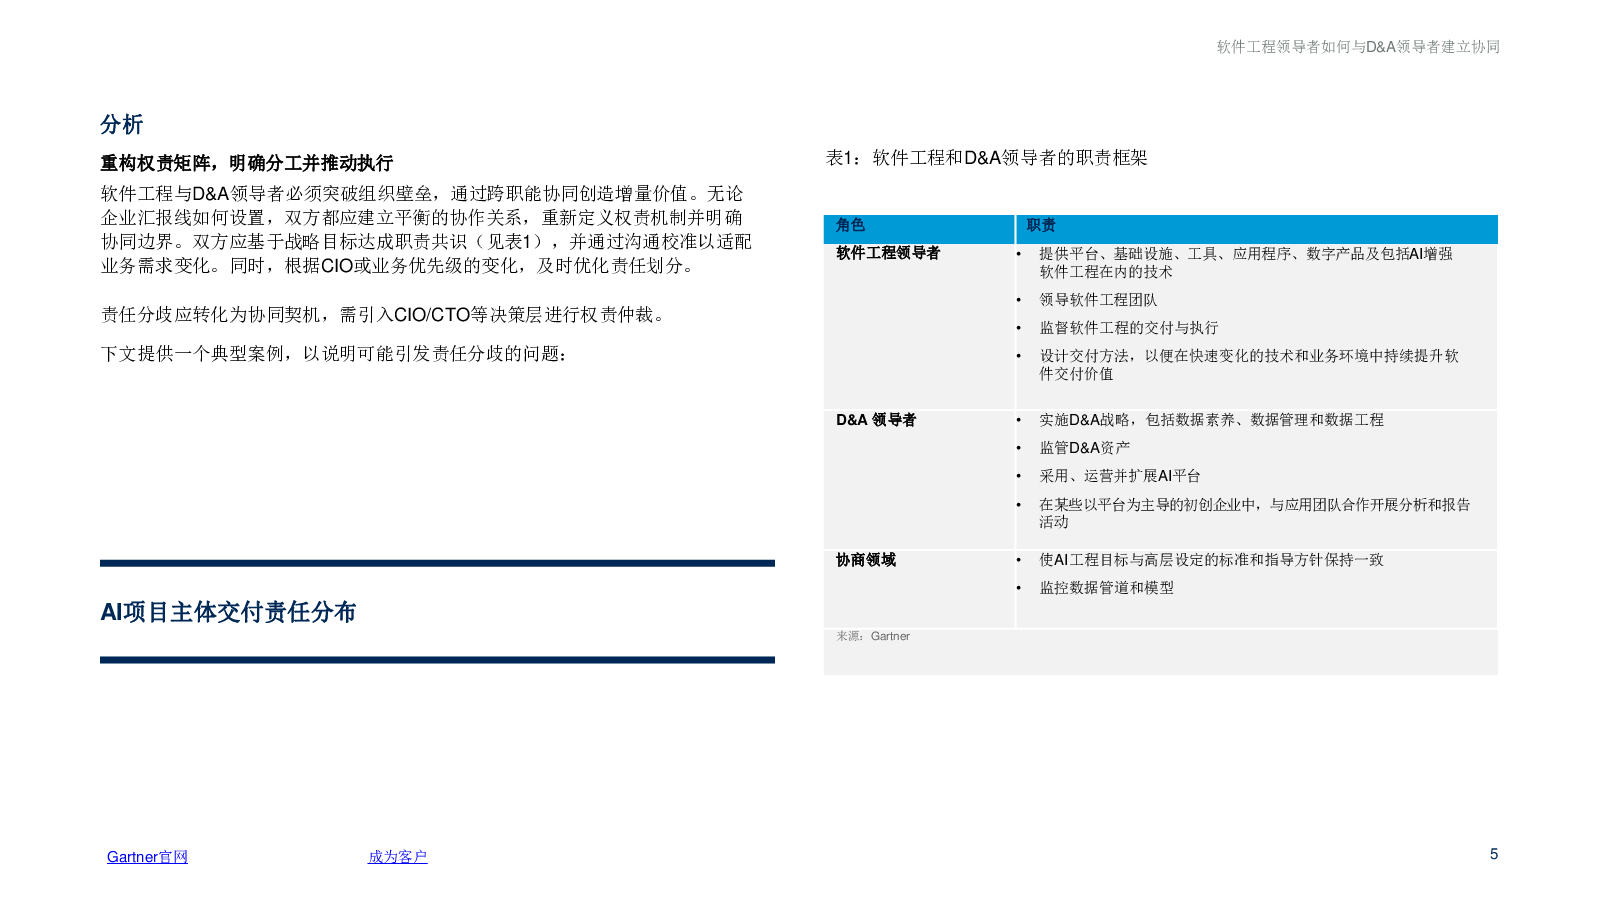Click the AI项目主体交付责任分布 title
This screenshot has width=1598, height=900.
(x=228, y=612)
